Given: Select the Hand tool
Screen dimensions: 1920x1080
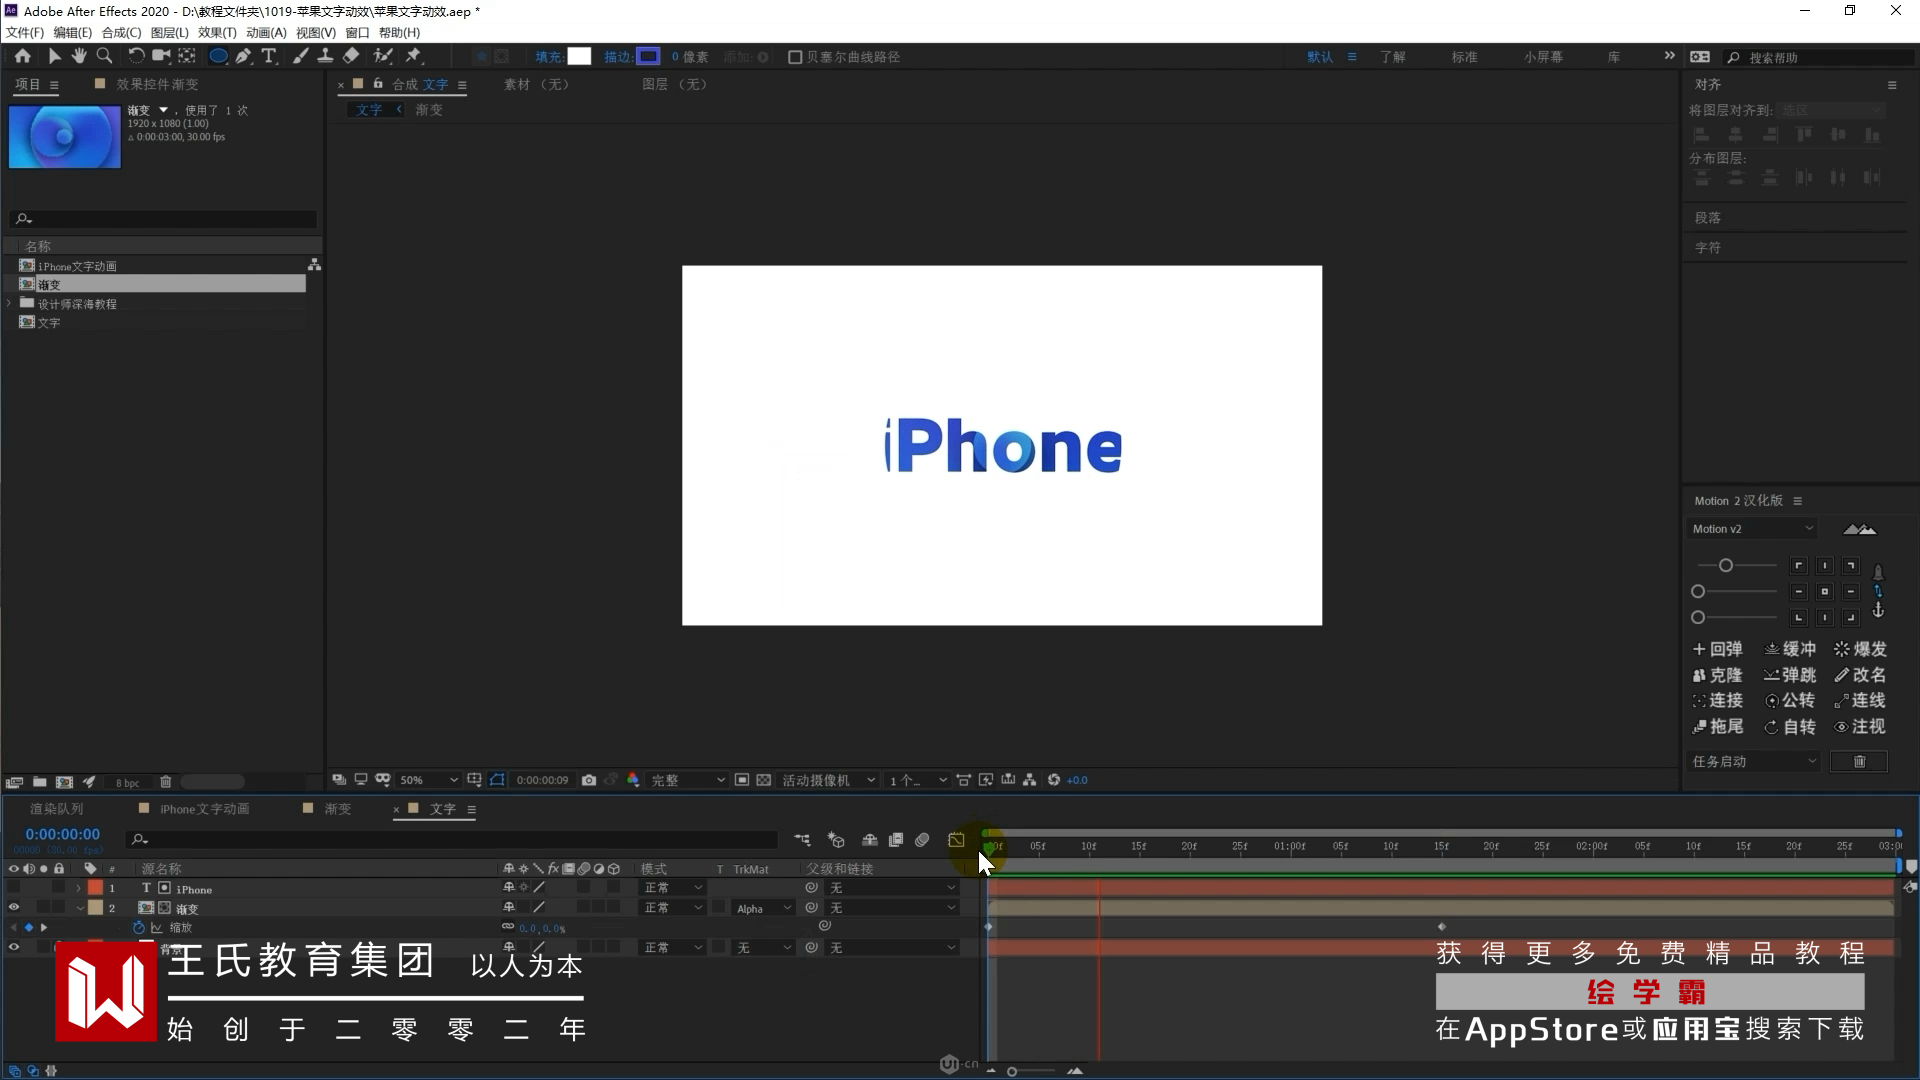Looking at the screenshot, I should (x=79, y=57).
